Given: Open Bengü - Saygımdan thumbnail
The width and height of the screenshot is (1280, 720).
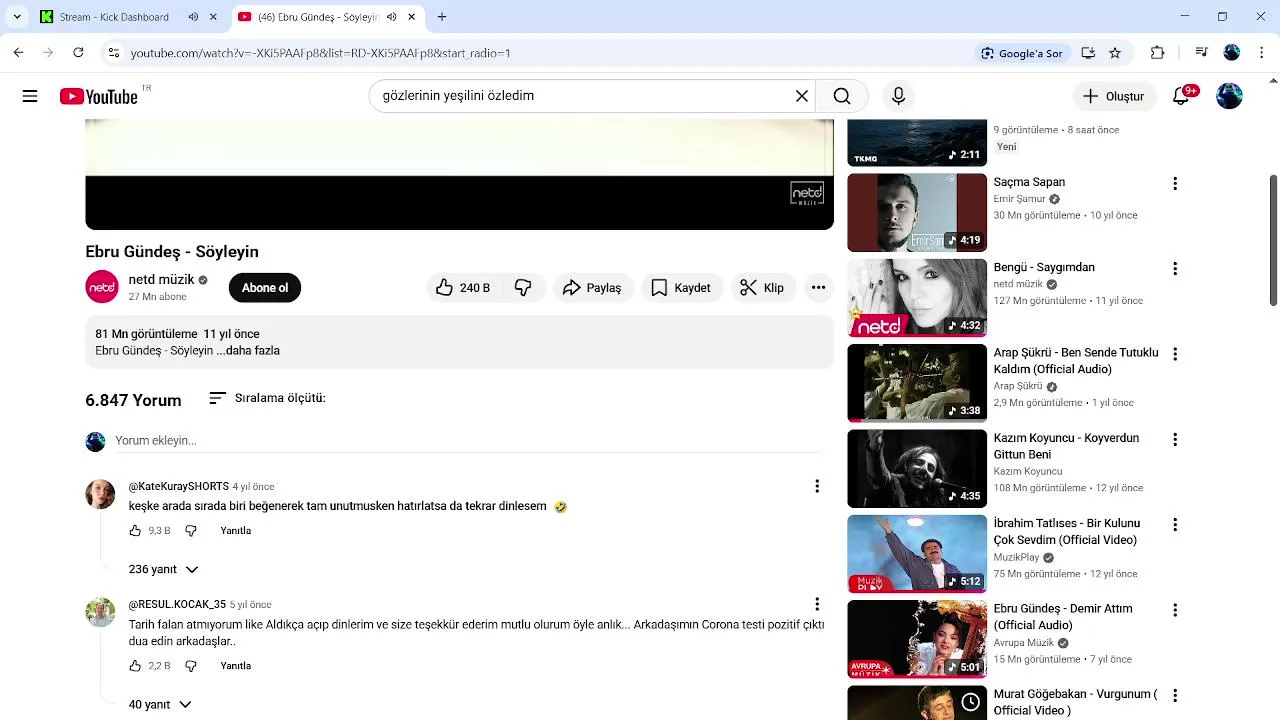Looking at the screenshot, I should point(917,297).
